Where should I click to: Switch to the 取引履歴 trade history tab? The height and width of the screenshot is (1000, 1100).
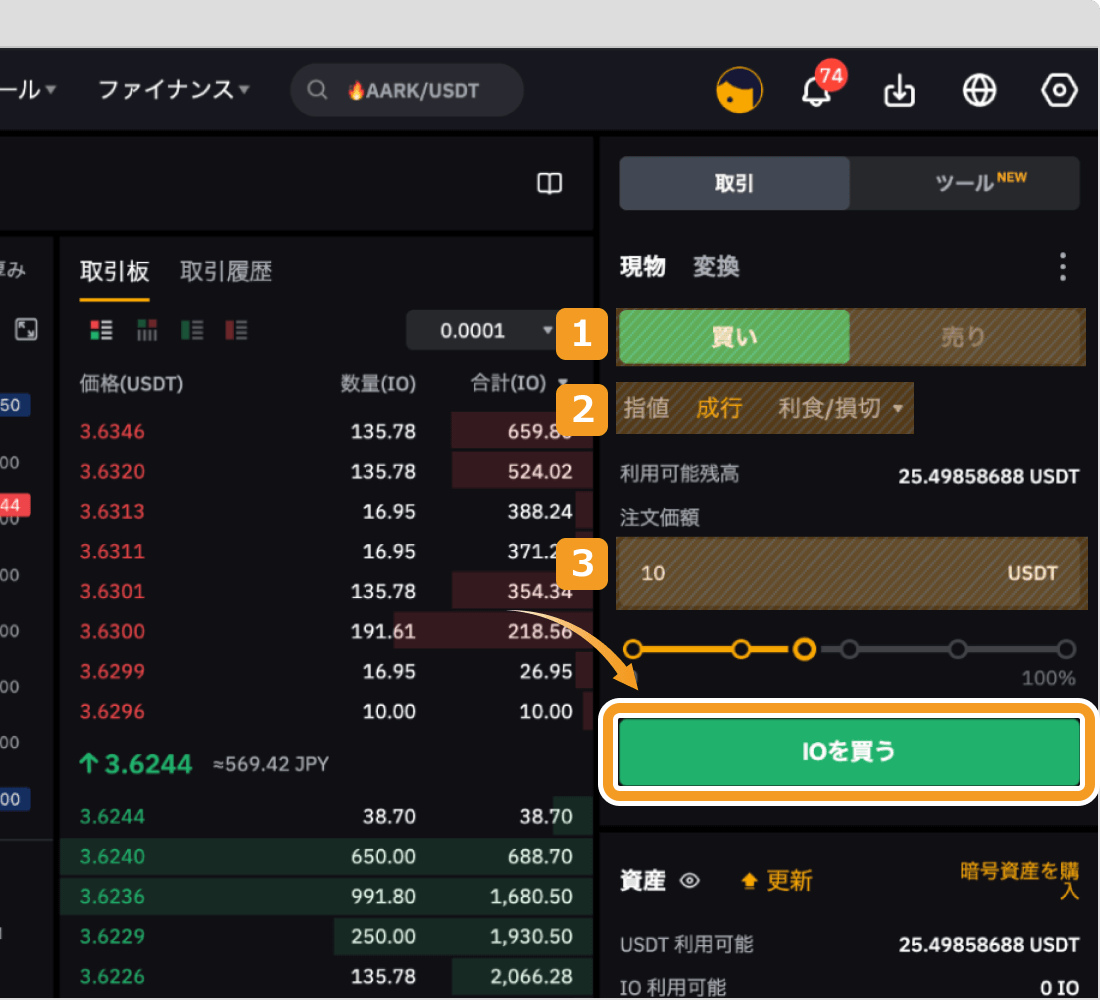(226, 271)
